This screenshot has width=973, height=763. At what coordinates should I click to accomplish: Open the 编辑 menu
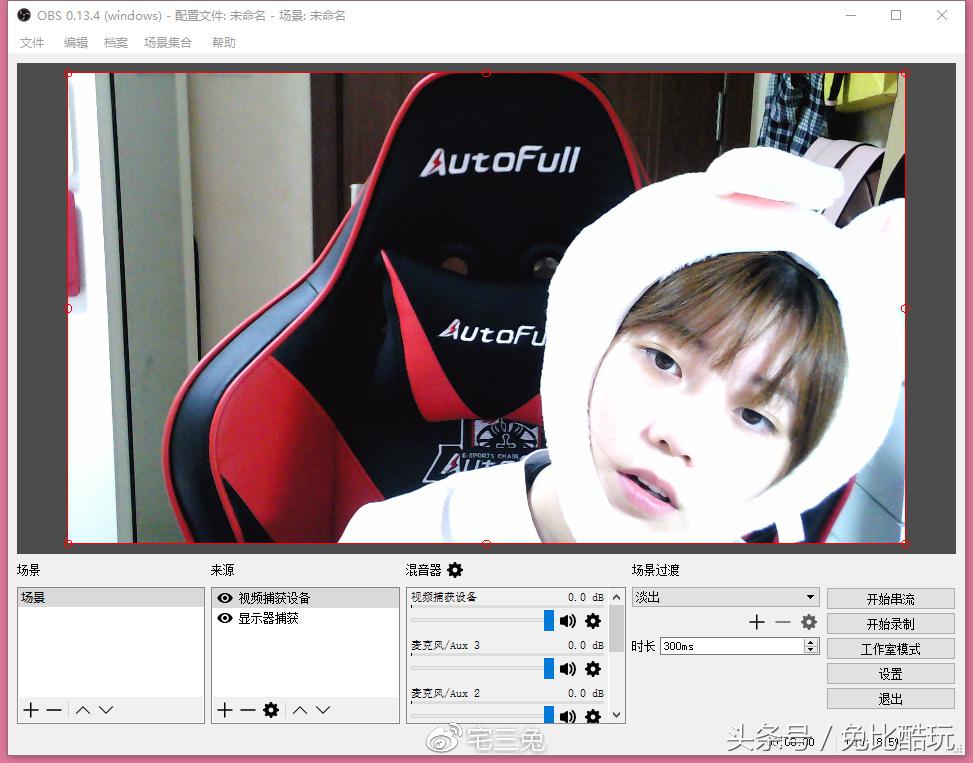[x=76, y=42]
